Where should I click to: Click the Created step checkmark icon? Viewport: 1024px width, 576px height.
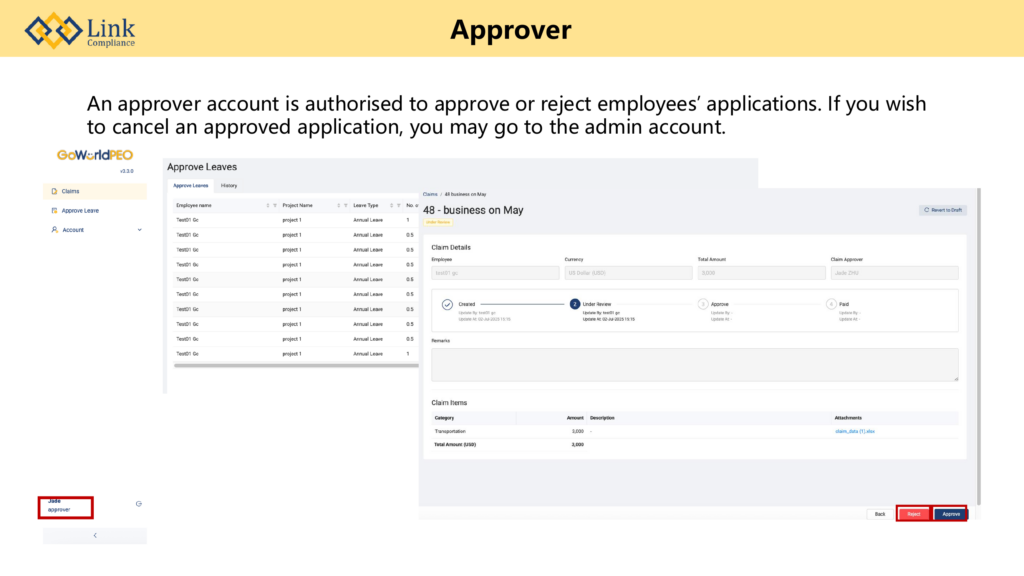[447, 304]
